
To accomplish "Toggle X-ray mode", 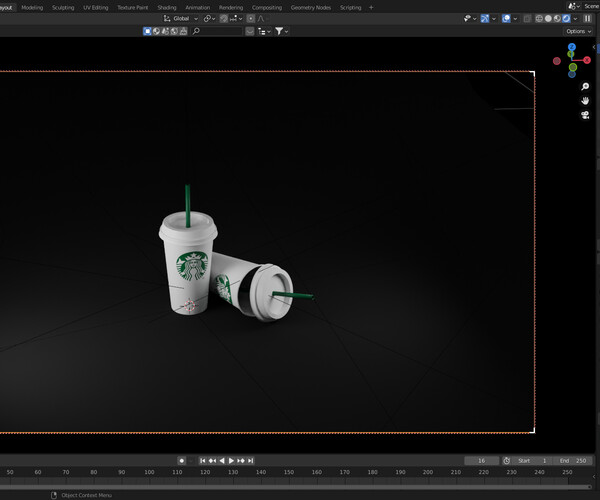I will (527, 18).
